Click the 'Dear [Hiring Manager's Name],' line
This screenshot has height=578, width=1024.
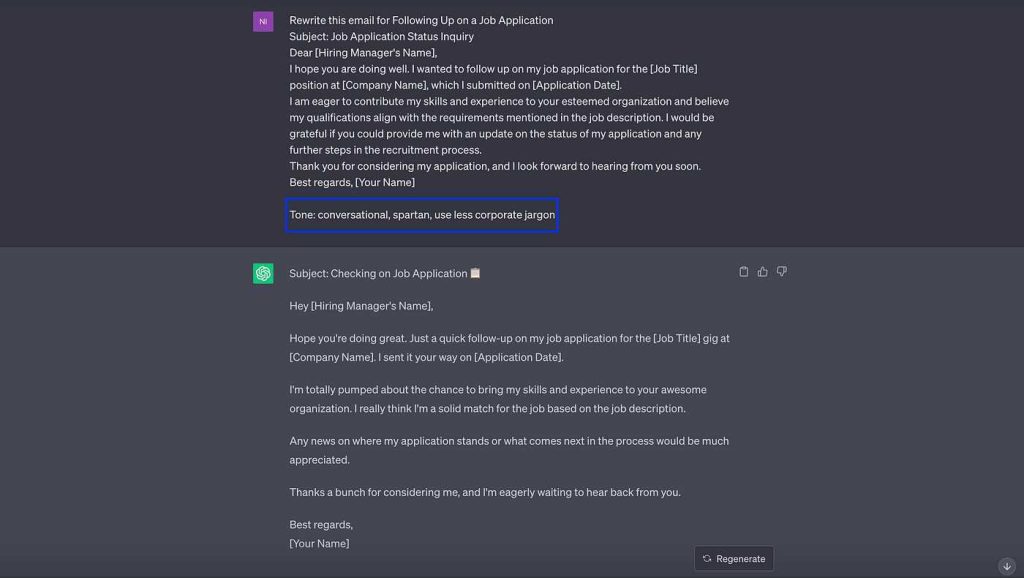[x=363, y=53]
